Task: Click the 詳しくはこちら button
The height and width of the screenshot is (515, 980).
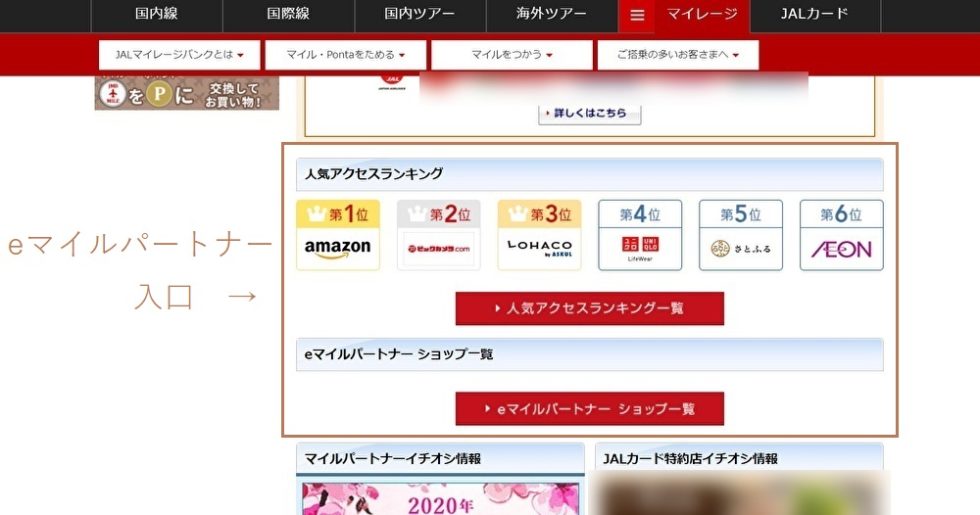Action: point(589,114)
